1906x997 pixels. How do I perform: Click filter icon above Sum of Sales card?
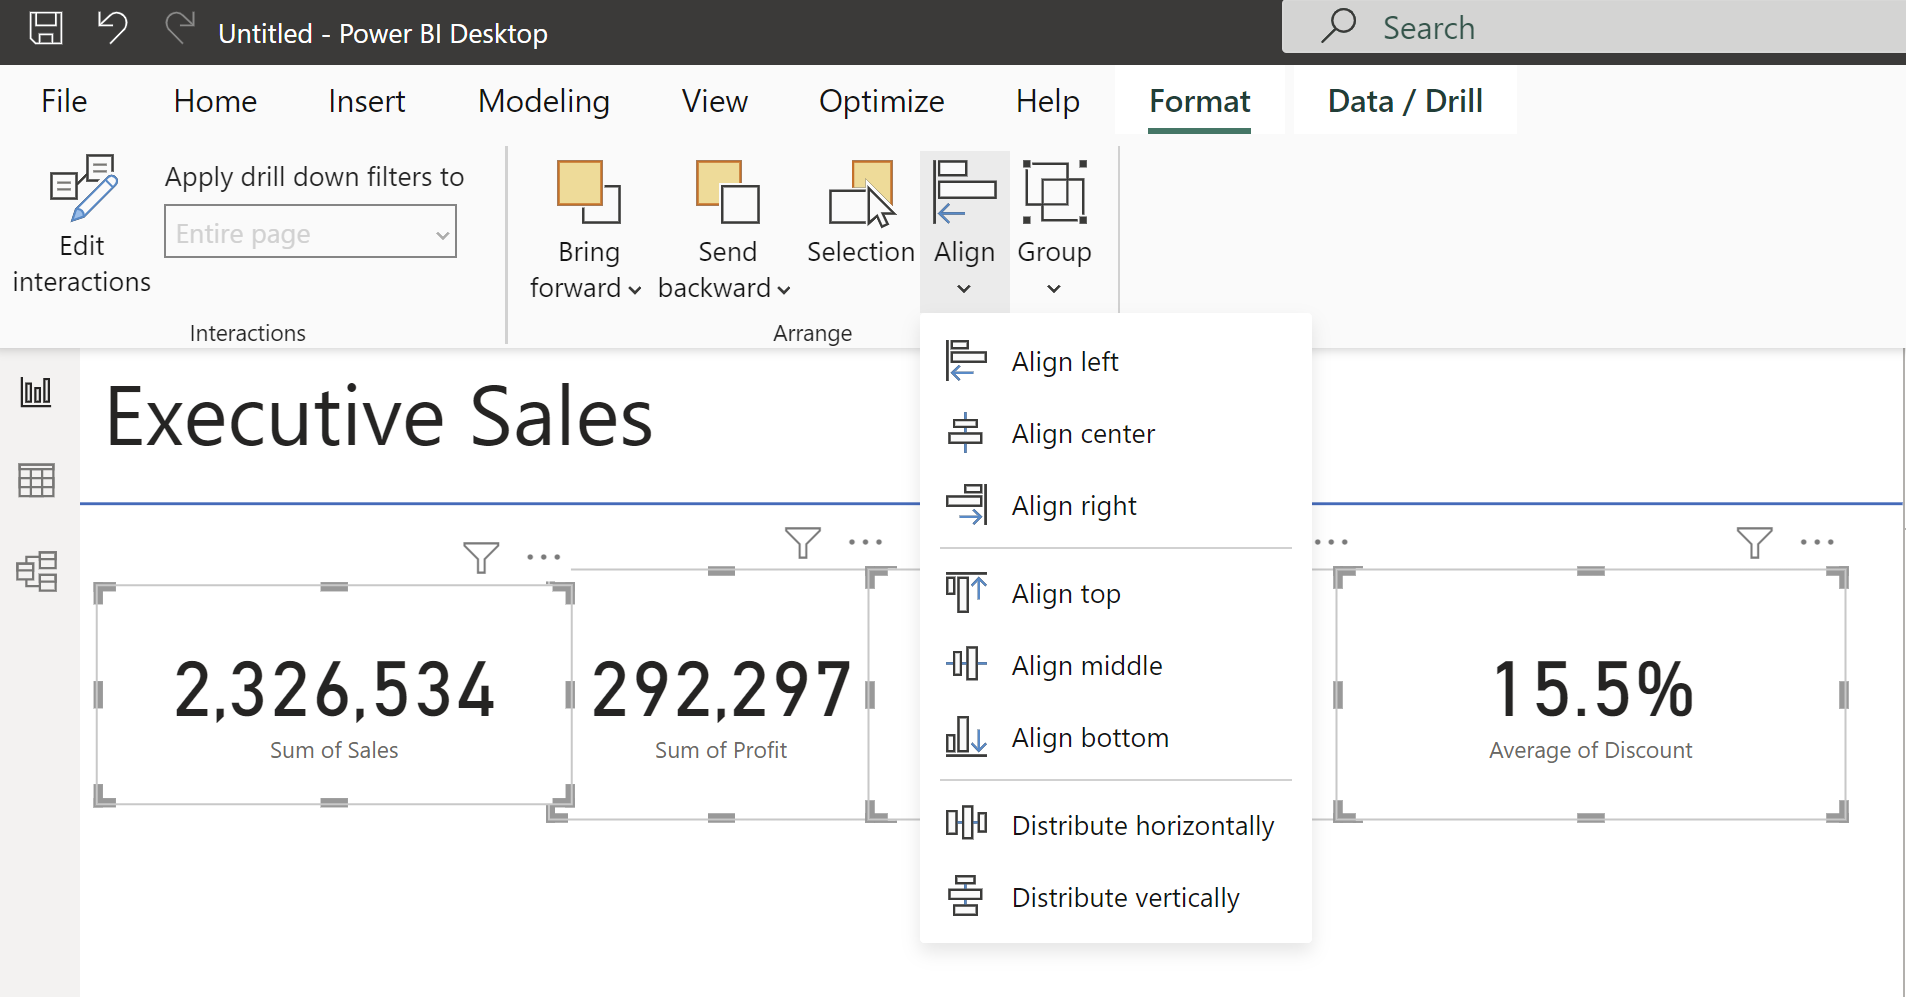point(481,557)
